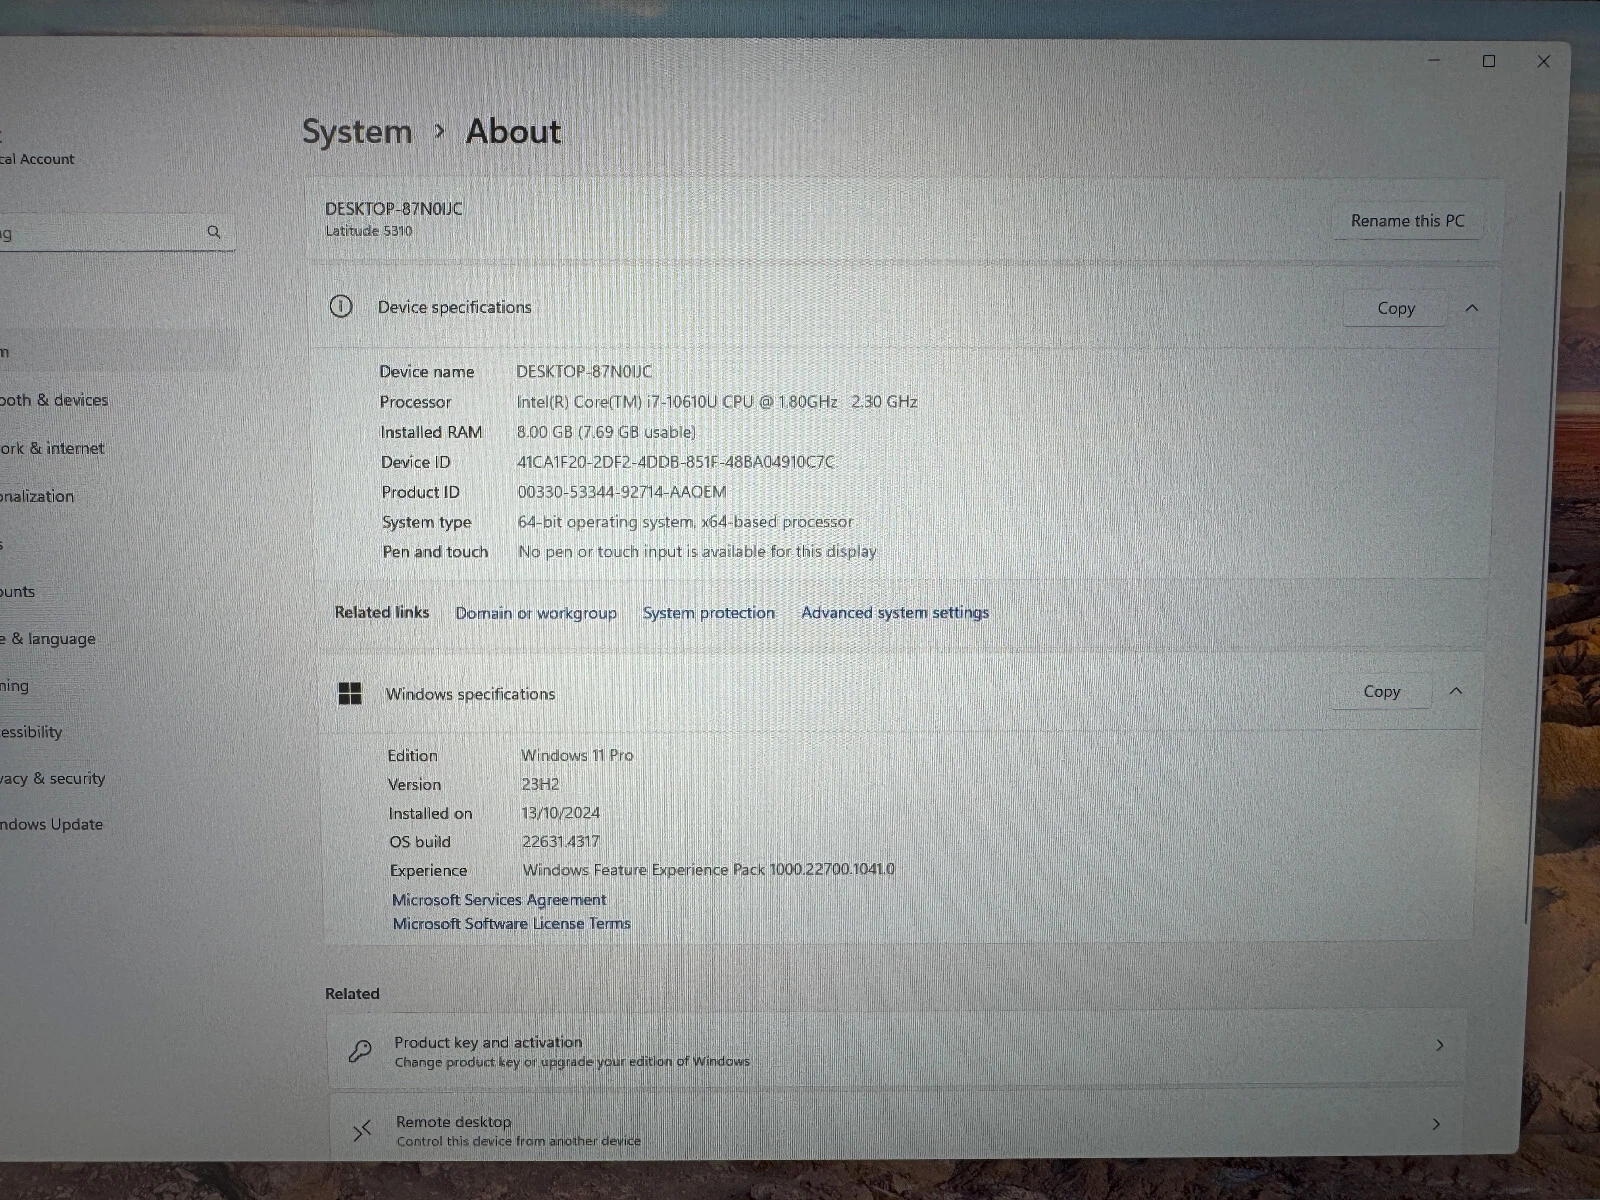
Task: Open Domain or workgroup link
Action: pyautogui.click(x=536, y=613)
